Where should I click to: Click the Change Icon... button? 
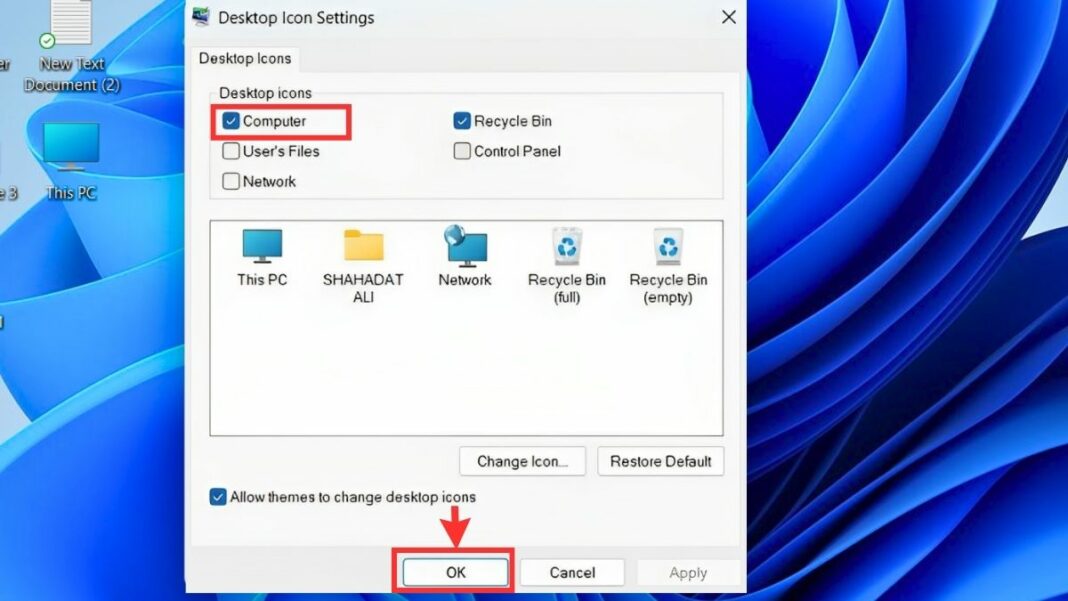522,461
